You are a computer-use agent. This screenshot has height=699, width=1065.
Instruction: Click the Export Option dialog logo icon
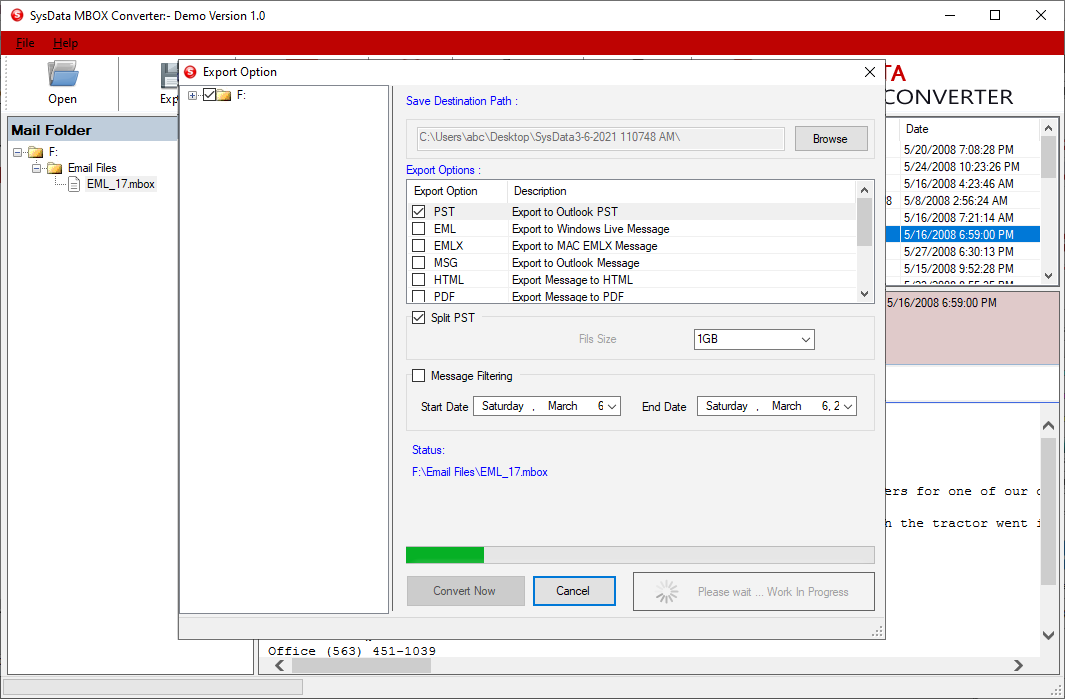[x=190, y=72]
